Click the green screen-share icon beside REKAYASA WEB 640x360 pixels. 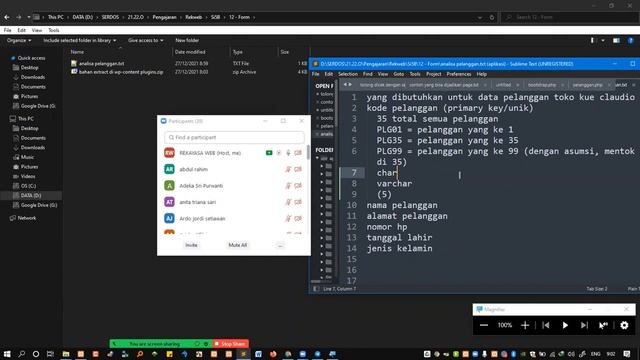point(269,153)
